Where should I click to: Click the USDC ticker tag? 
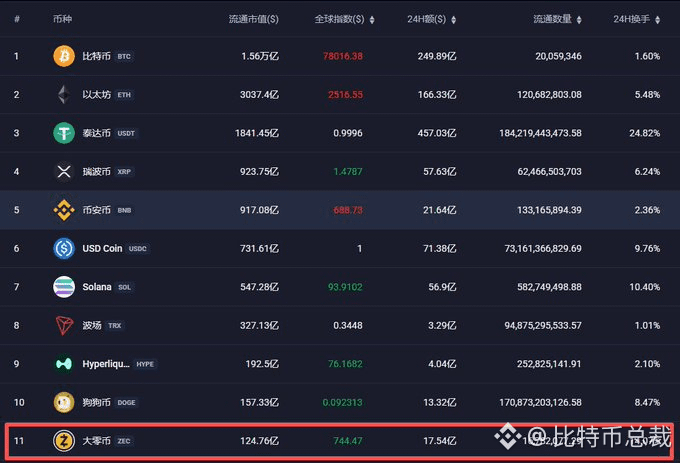137,249
